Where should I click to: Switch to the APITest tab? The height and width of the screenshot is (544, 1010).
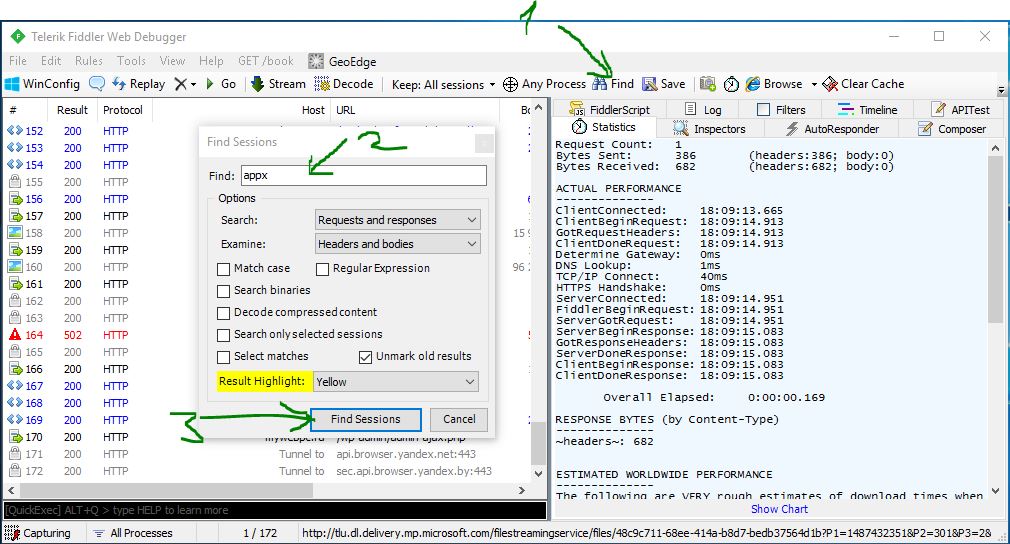pyautogui.click(x=960, y=109)
